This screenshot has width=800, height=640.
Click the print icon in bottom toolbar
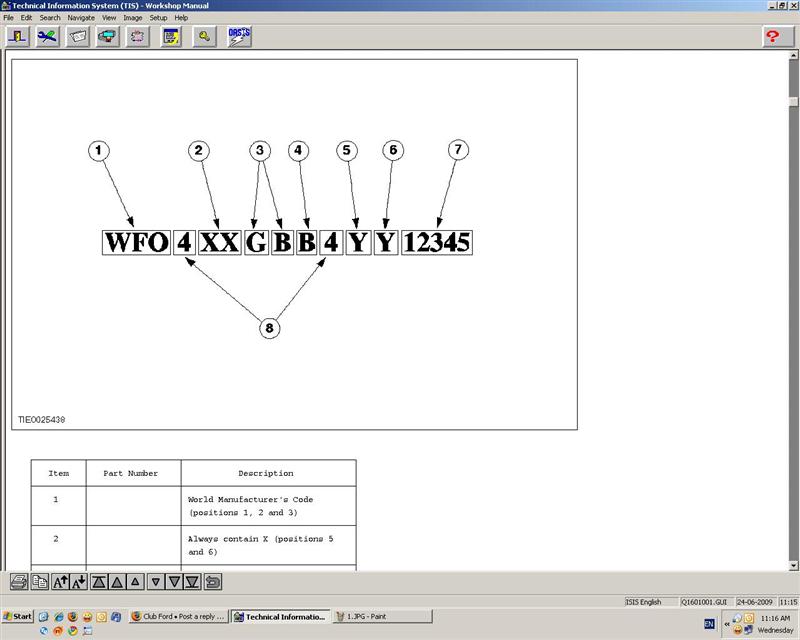click(x=19, y=581)
